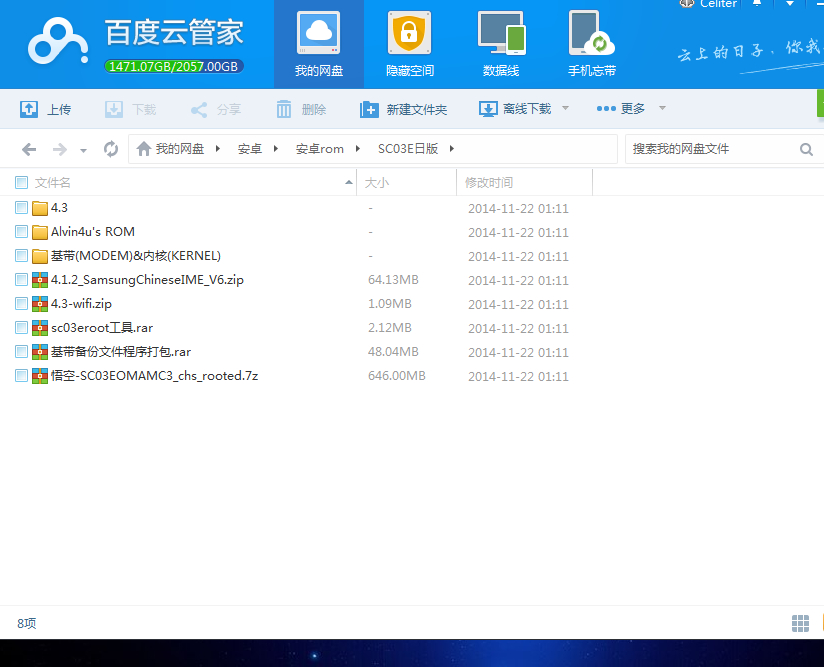The height and width of the screenshot is (667, 824).
Task: Check the 4.3 folder checkbox
Action: coord(22,208)
